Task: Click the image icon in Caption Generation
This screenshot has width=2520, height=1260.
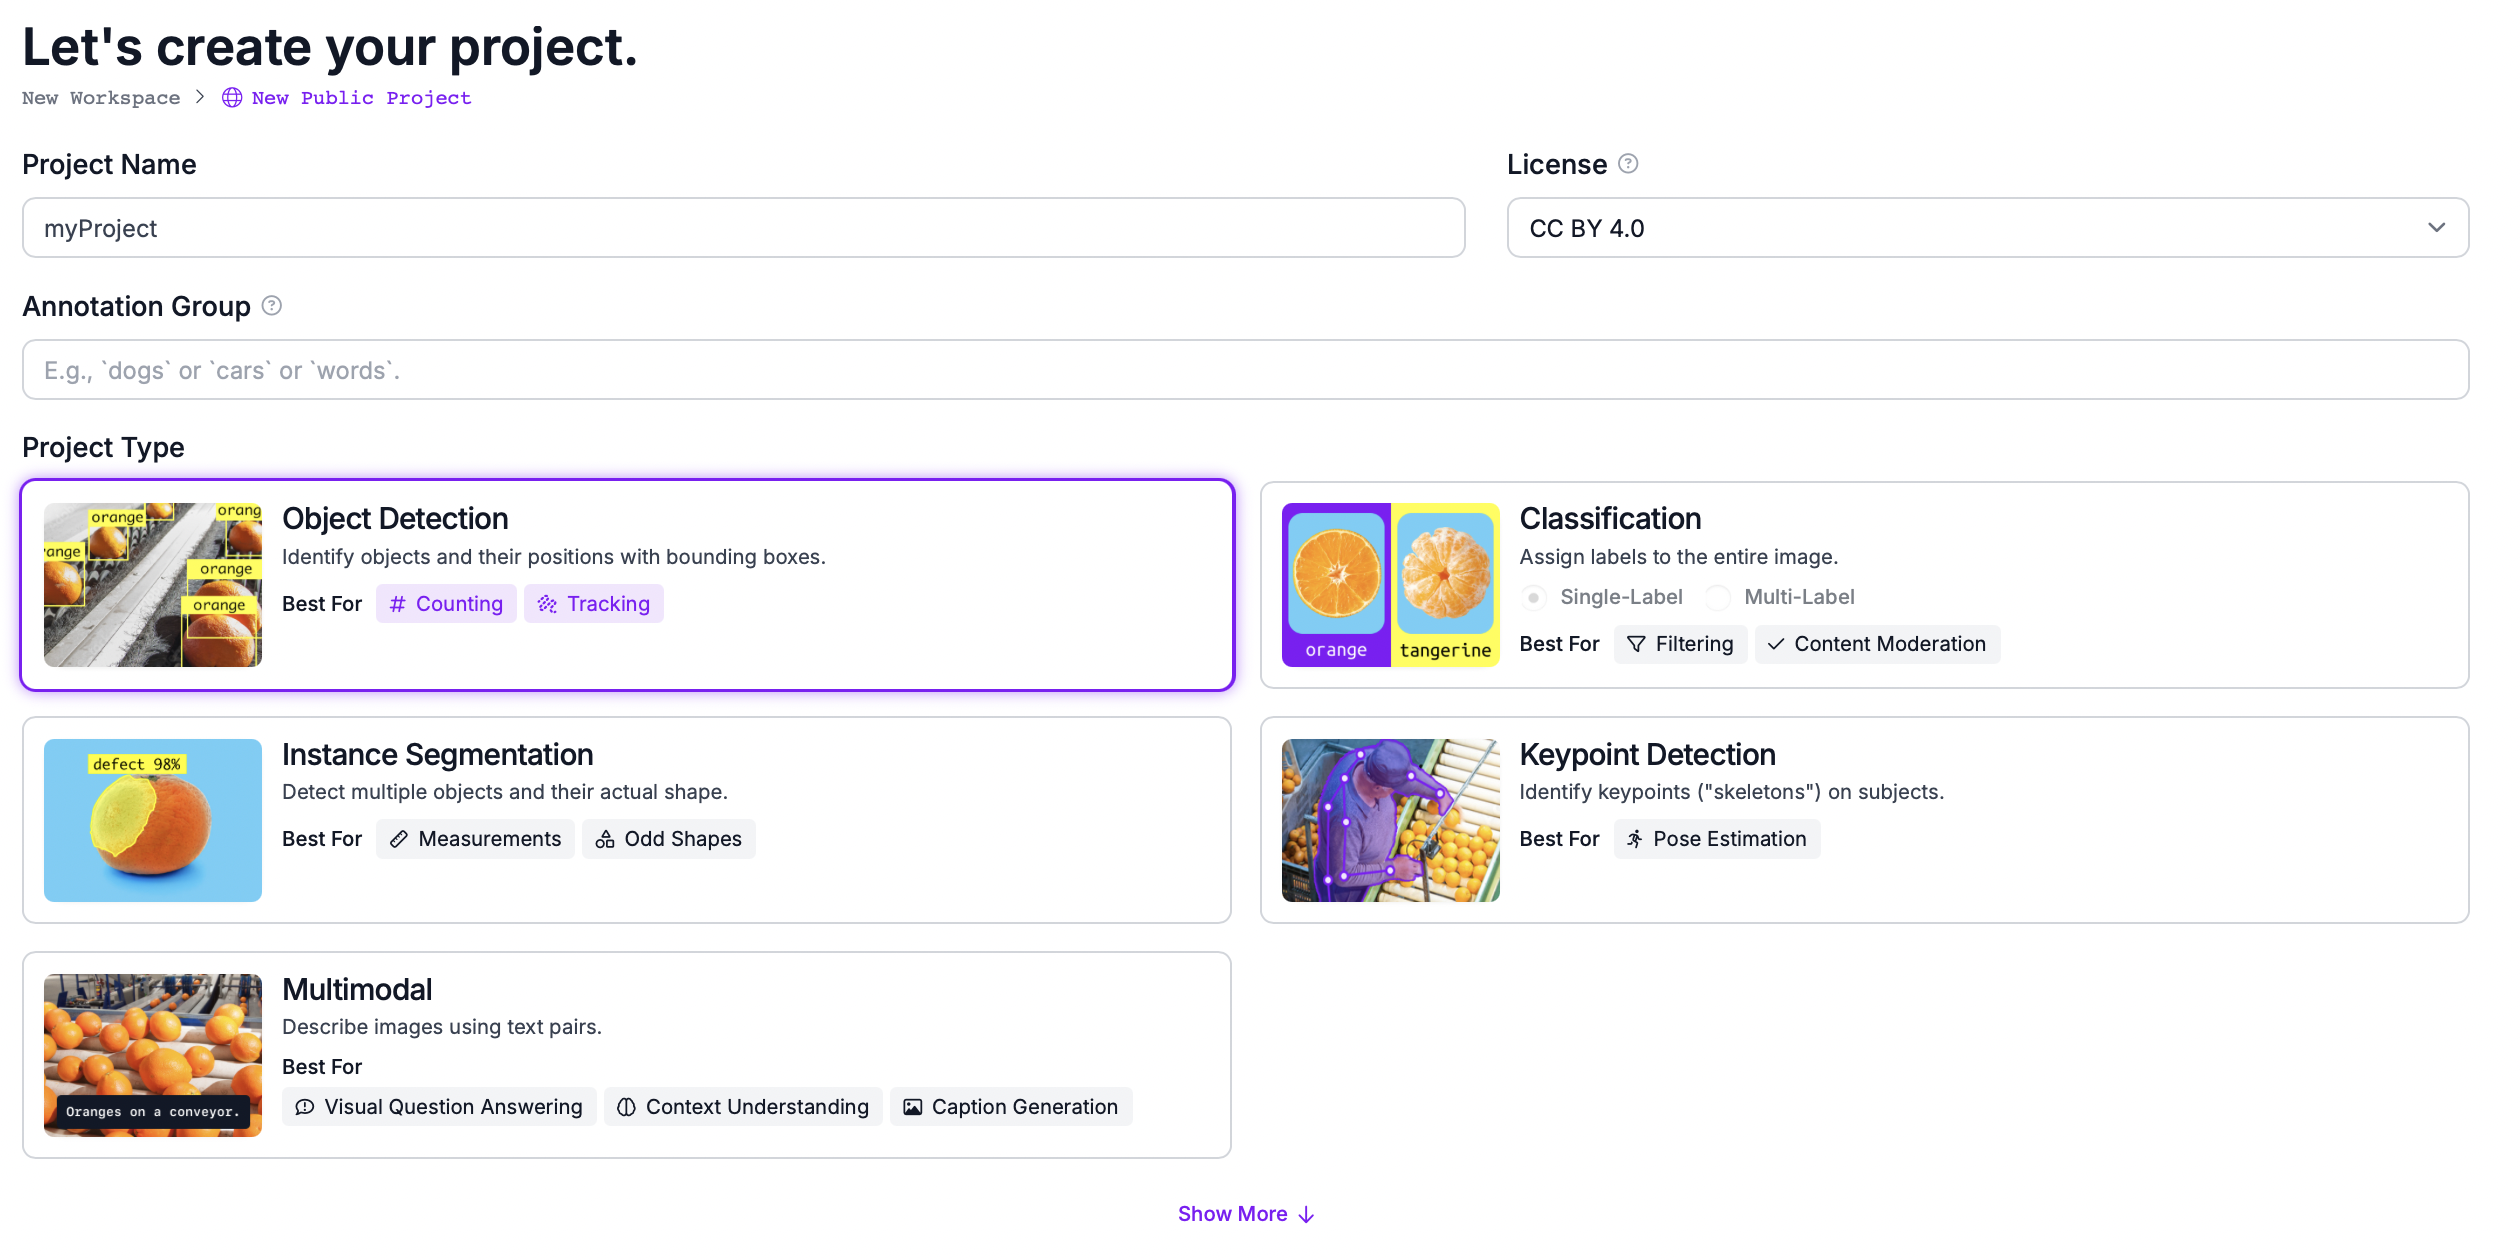Action: [x=913, y=1108]
